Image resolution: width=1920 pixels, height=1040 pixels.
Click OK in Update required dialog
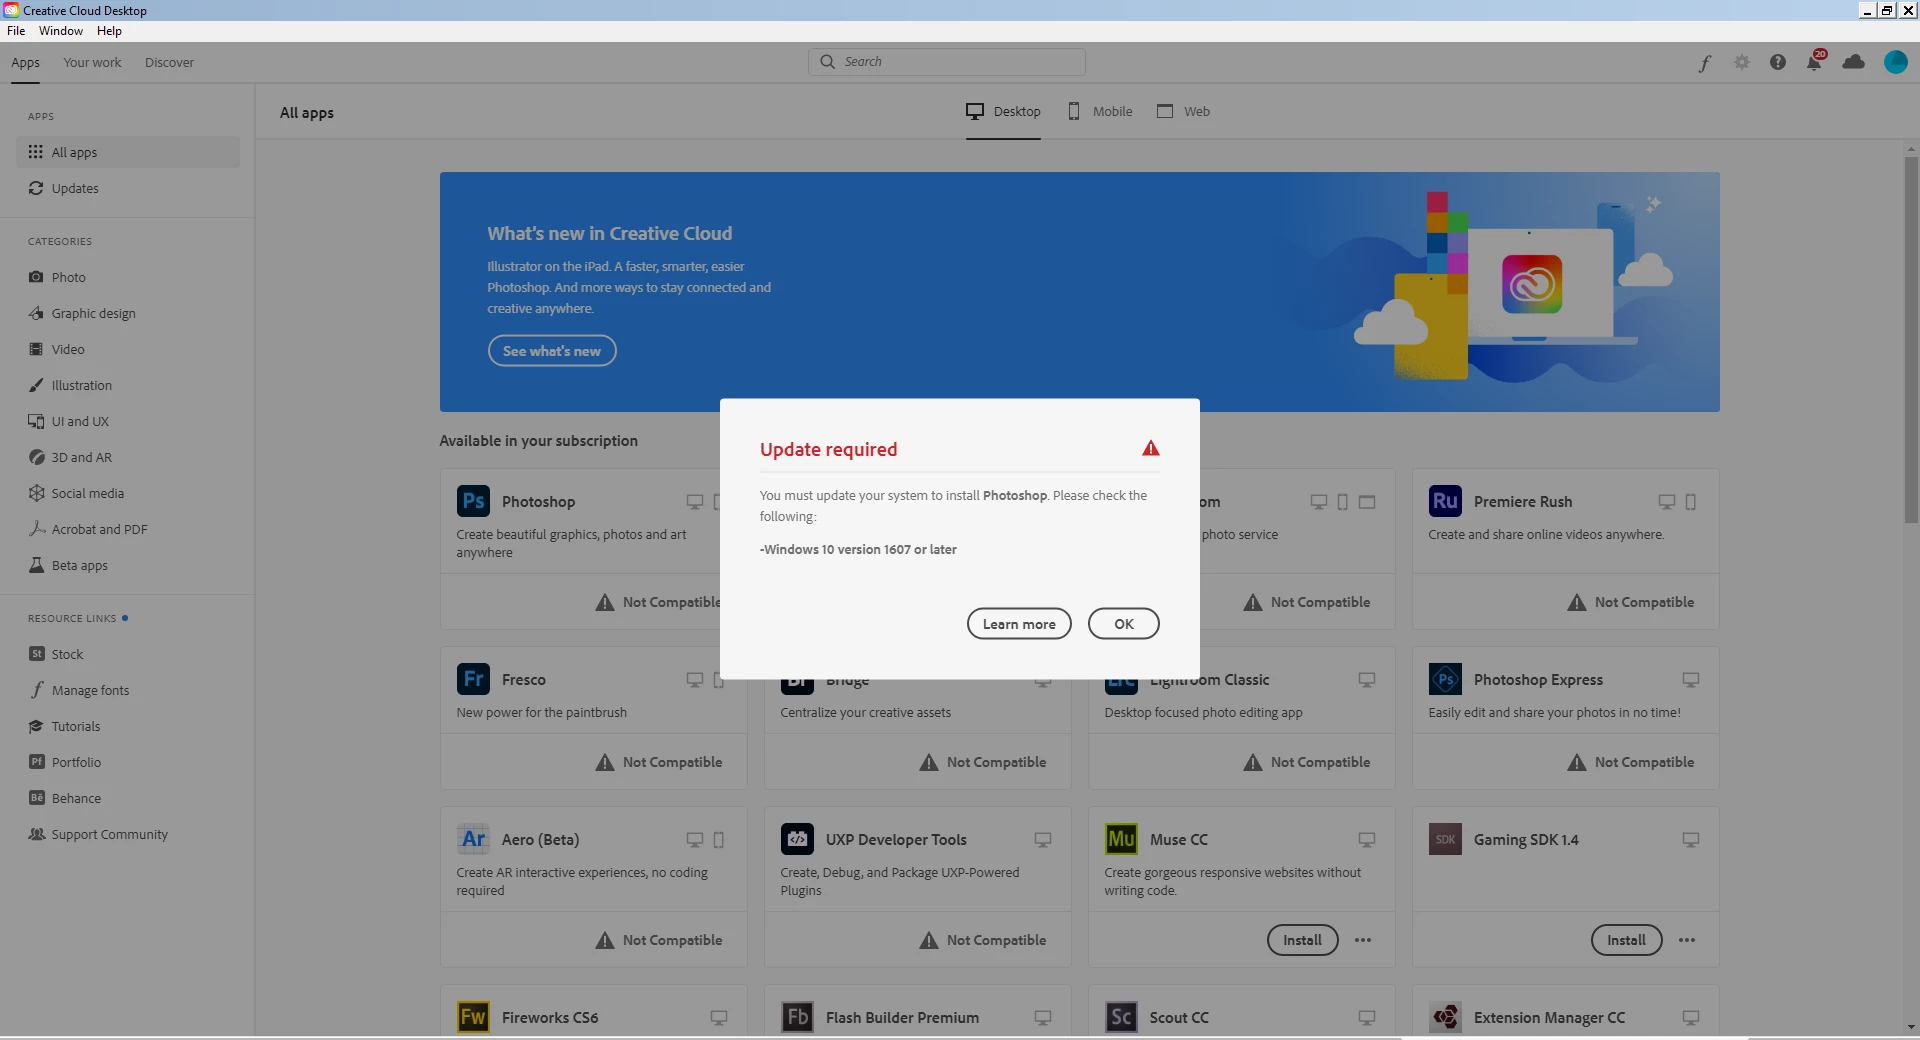click(x=1123, y=624)
